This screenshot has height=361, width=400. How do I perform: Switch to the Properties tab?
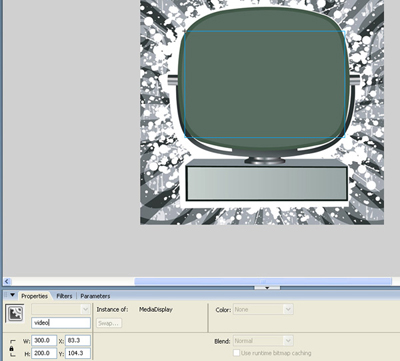click(x=34, y=296)
